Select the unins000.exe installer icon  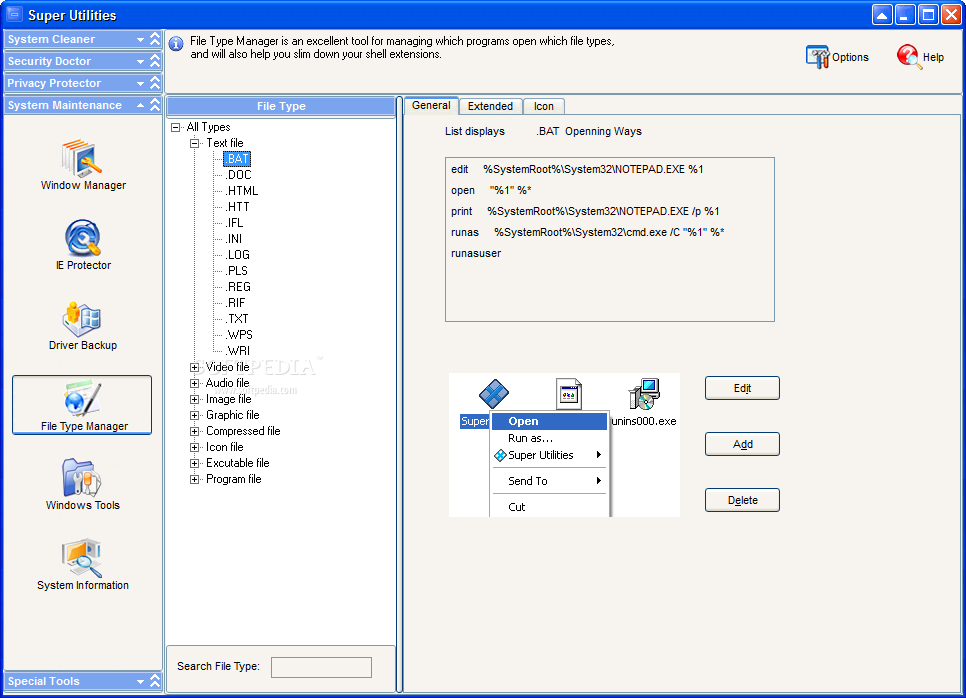tap(644, 394)
